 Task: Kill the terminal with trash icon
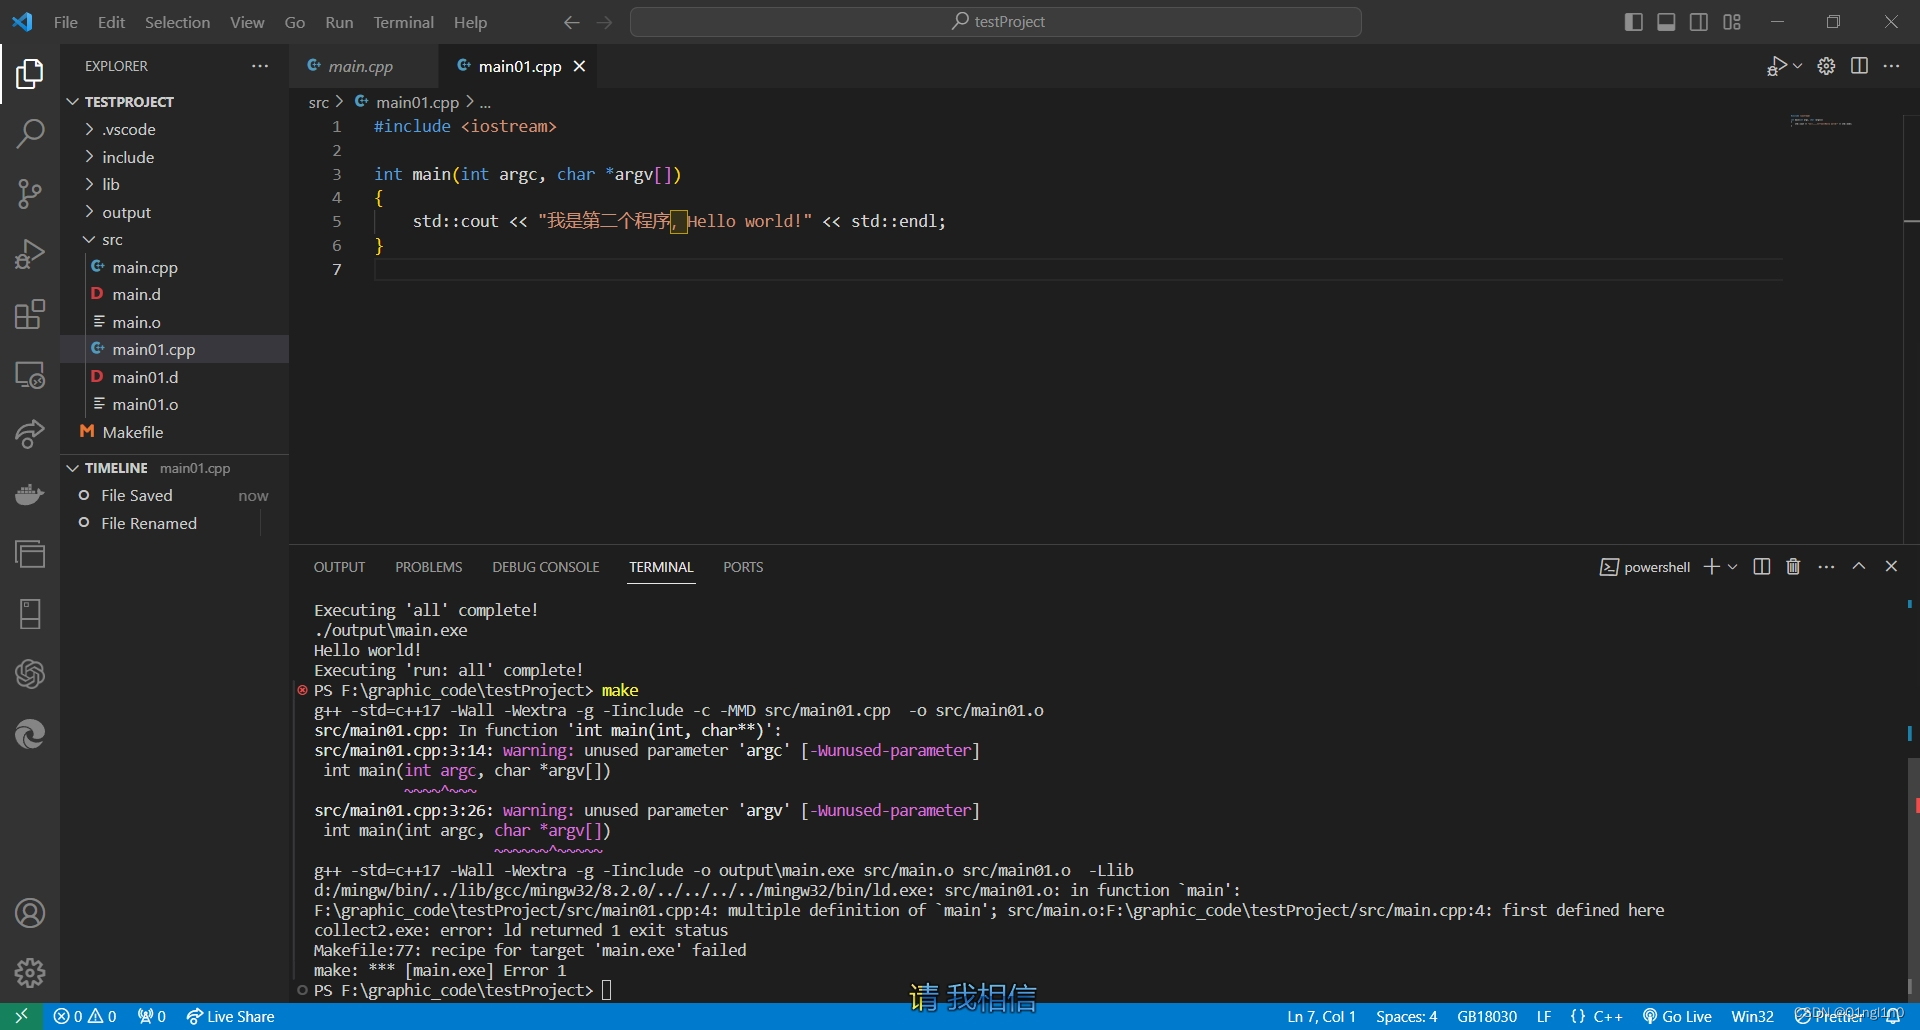click(x=1793, y=567)
